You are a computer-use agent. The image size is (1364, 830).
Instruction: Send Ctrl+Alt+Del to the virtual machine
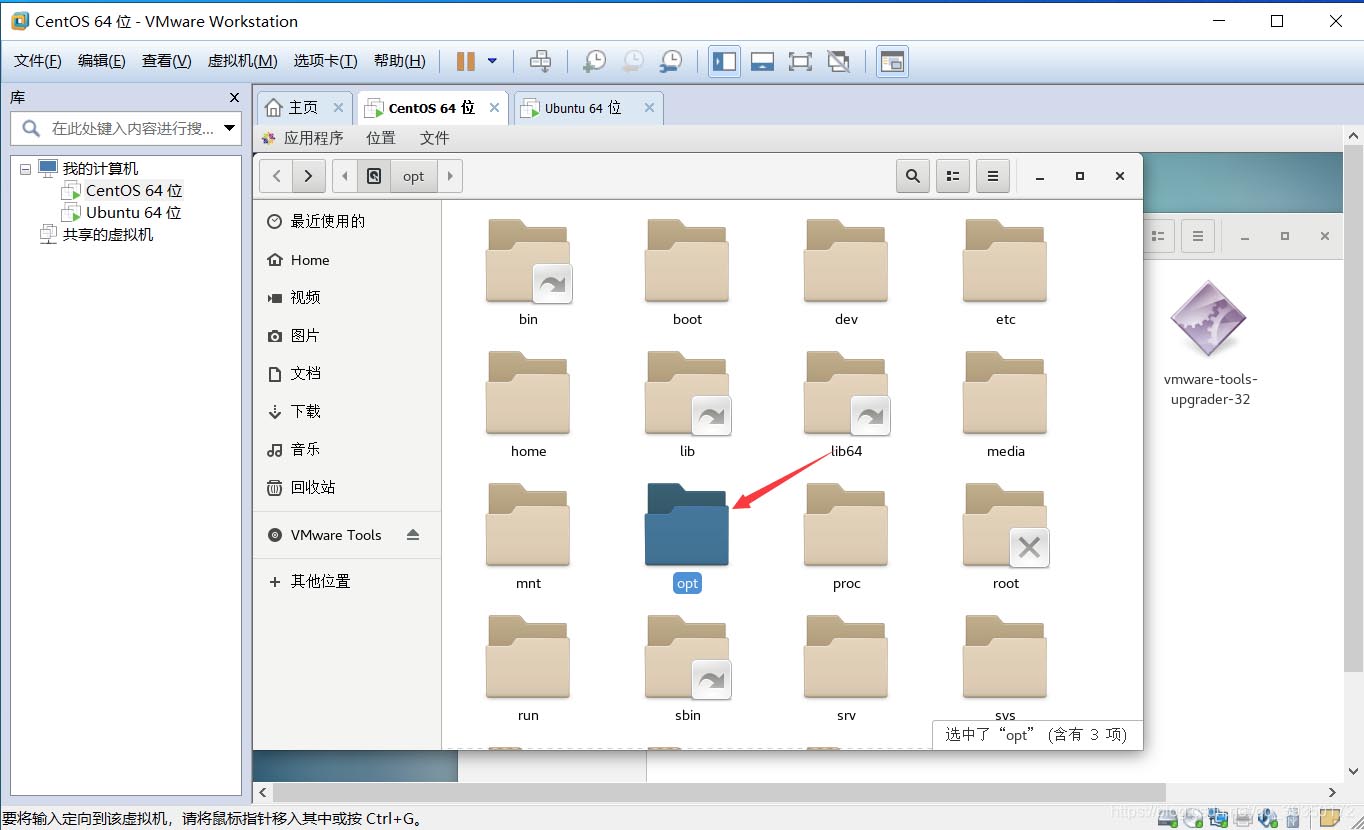click(540, 62)
